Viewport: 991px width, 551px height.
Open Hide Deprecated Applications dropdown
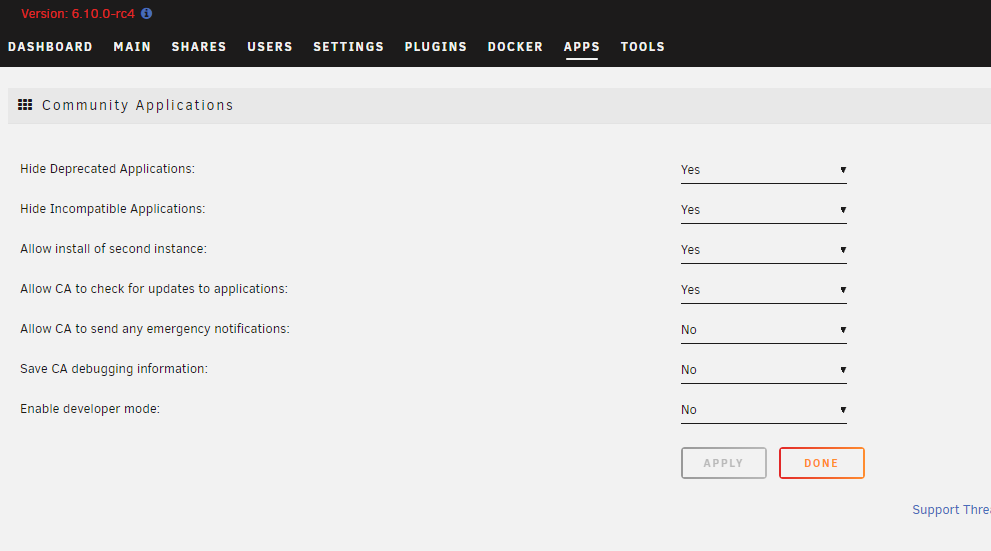763,170
